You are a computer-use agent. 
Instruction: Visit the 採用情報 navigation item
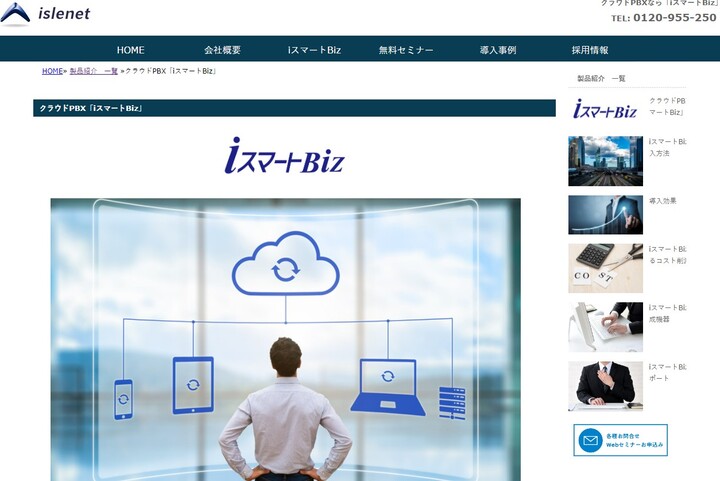tap(590, 50)
